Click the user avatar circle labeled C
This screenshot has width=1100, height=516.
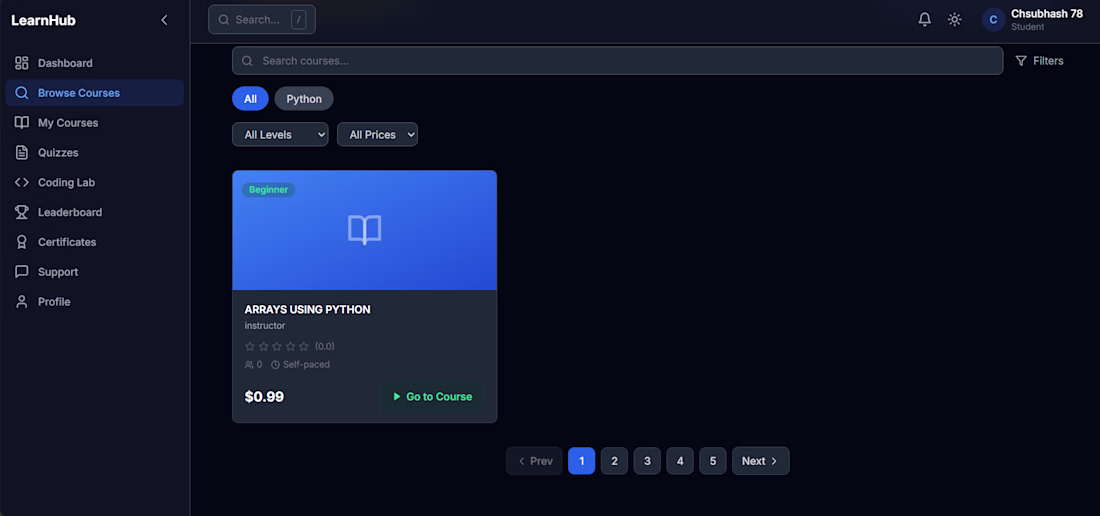(993, 20)
